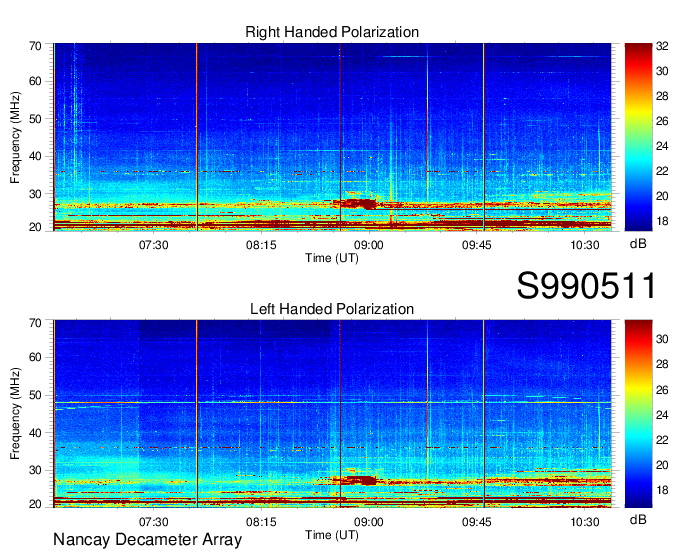The width and height of the screenshot is (680, 552).
Task: Click the '60' frequency tick of Right Handed plot
Action: click(x=35, y=82)
